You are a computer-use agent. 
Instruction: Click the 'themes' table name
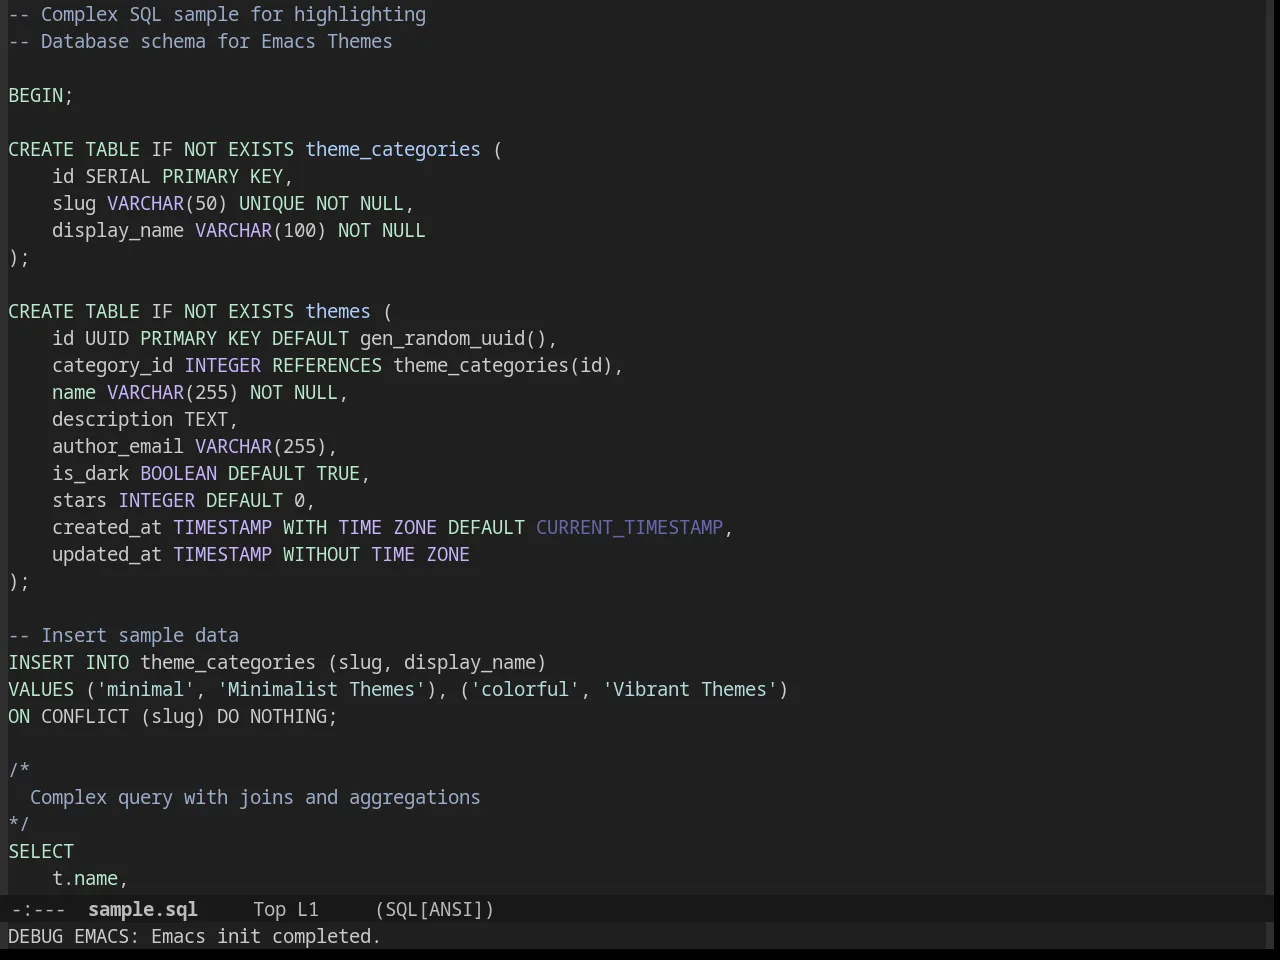[x=338, y=311]
